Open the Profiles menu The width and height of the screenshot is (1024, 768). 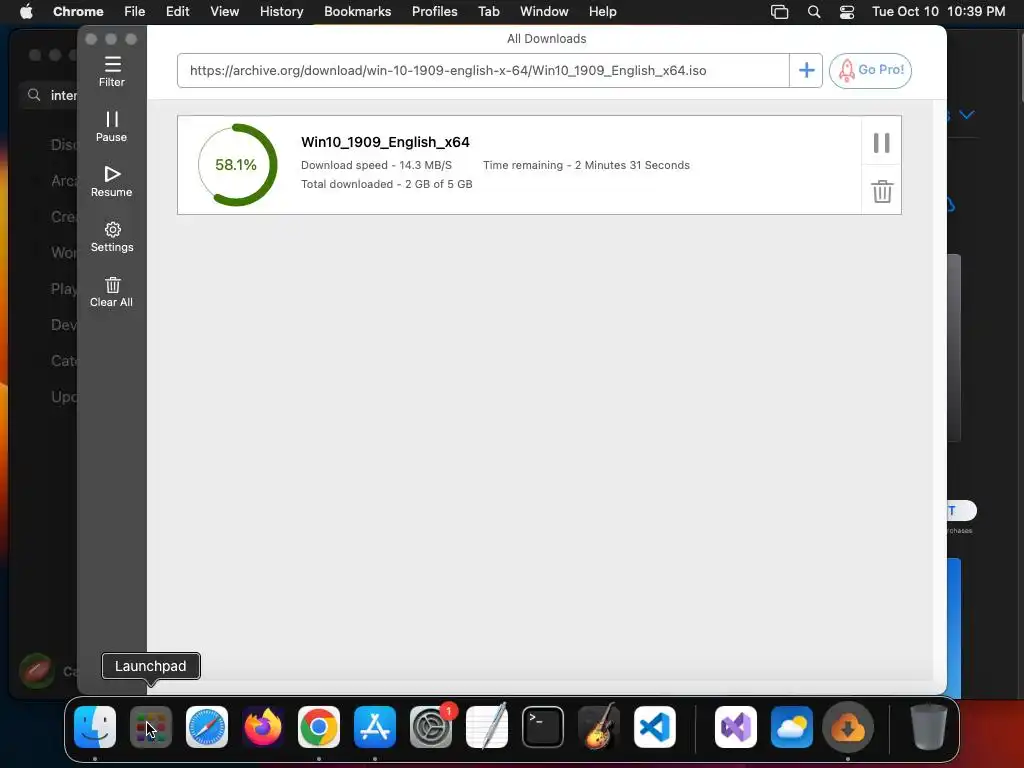[434, 11]
